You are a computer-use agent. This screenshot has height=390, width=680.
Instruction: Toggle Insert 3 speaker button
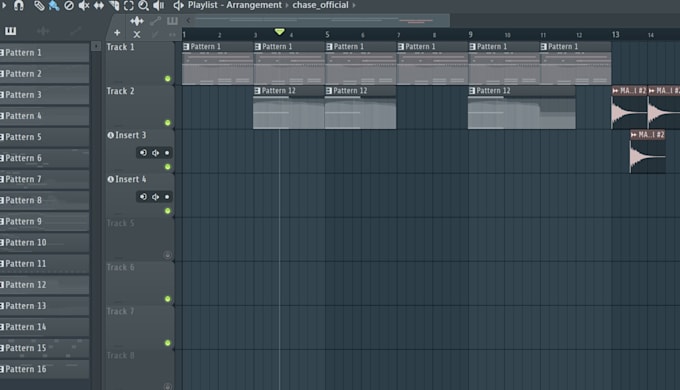click(155, 153)
